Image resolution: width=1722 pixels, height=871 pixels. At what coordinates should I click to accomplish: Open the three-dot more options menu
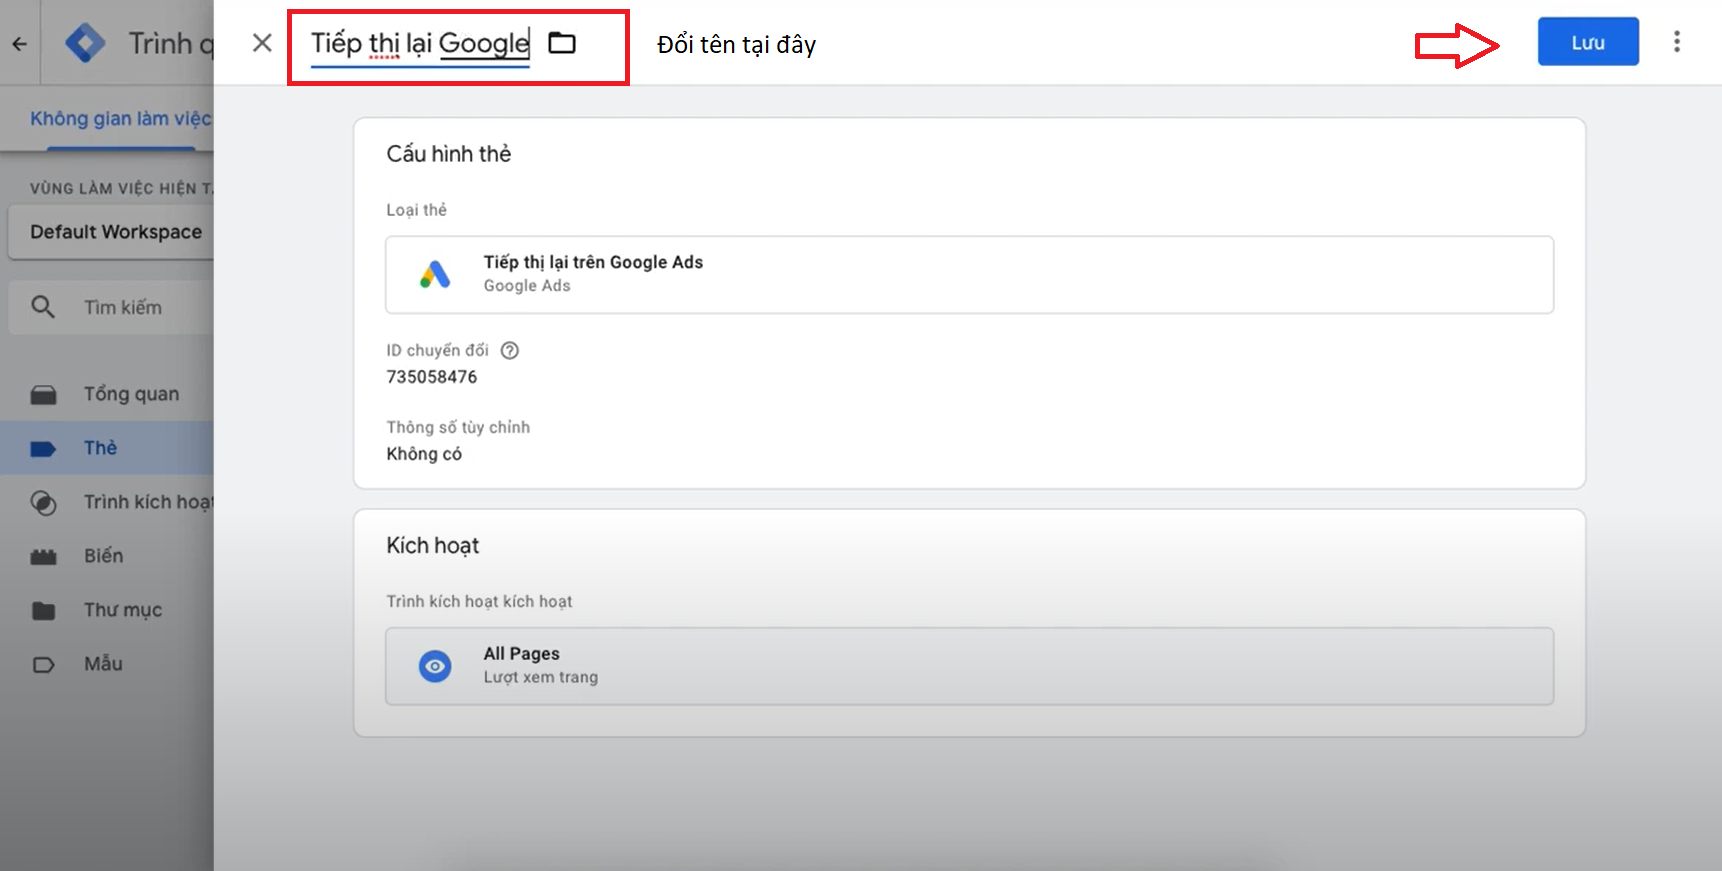click(1677, 42)
